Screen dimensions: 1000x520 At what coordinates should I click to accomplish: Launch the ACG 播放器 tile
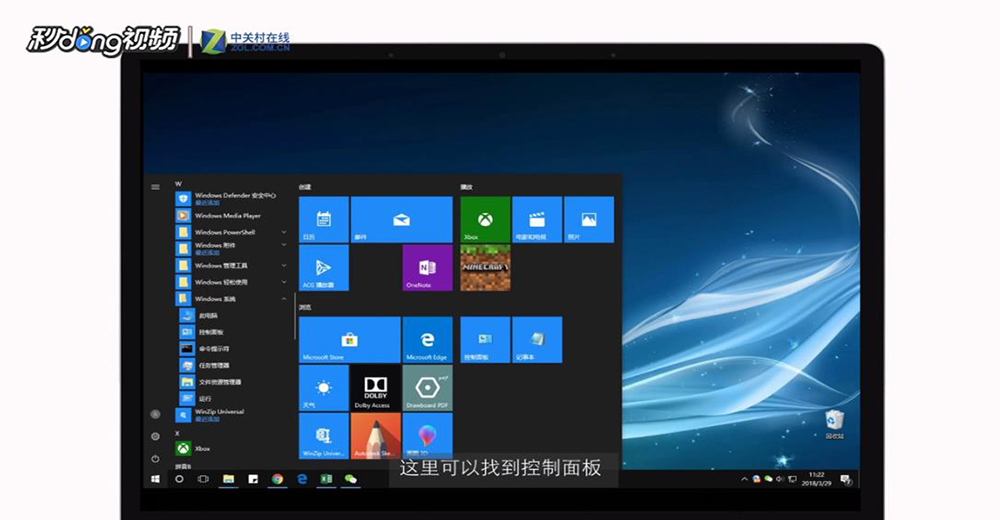click(323, 268)
